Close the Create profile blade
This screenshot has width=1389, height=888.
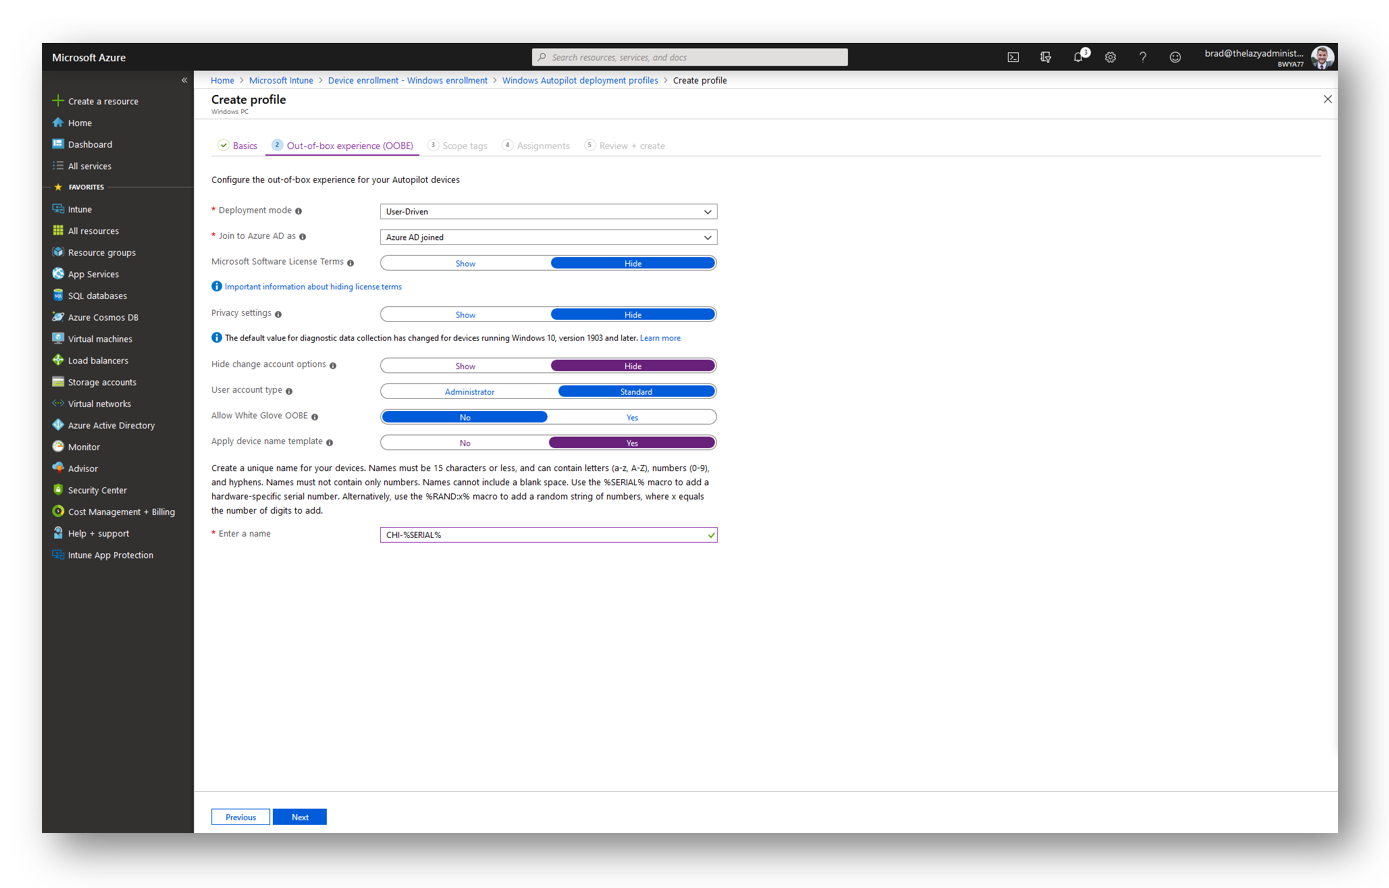(1328, 99)
